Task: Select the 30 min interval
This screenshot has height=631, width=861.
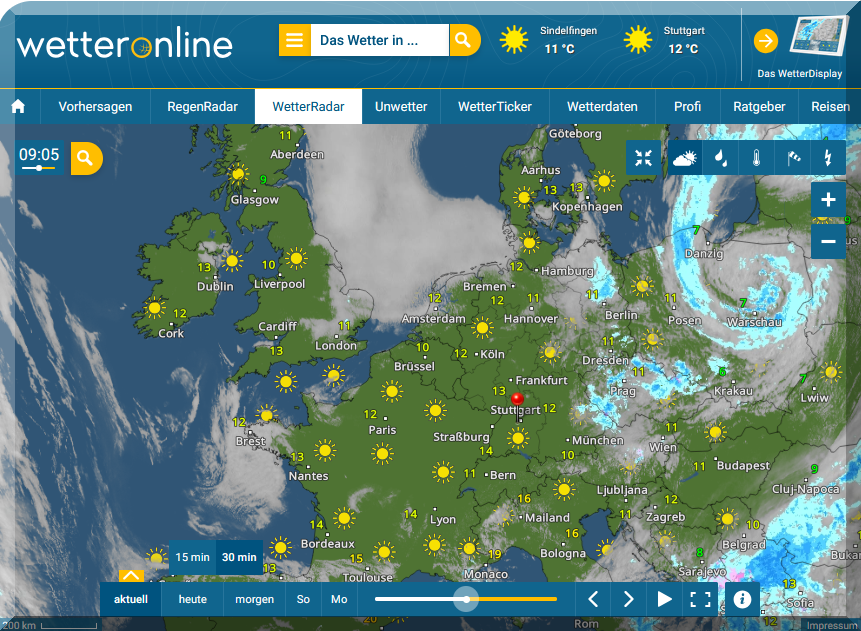Action: tap(239, 557)
